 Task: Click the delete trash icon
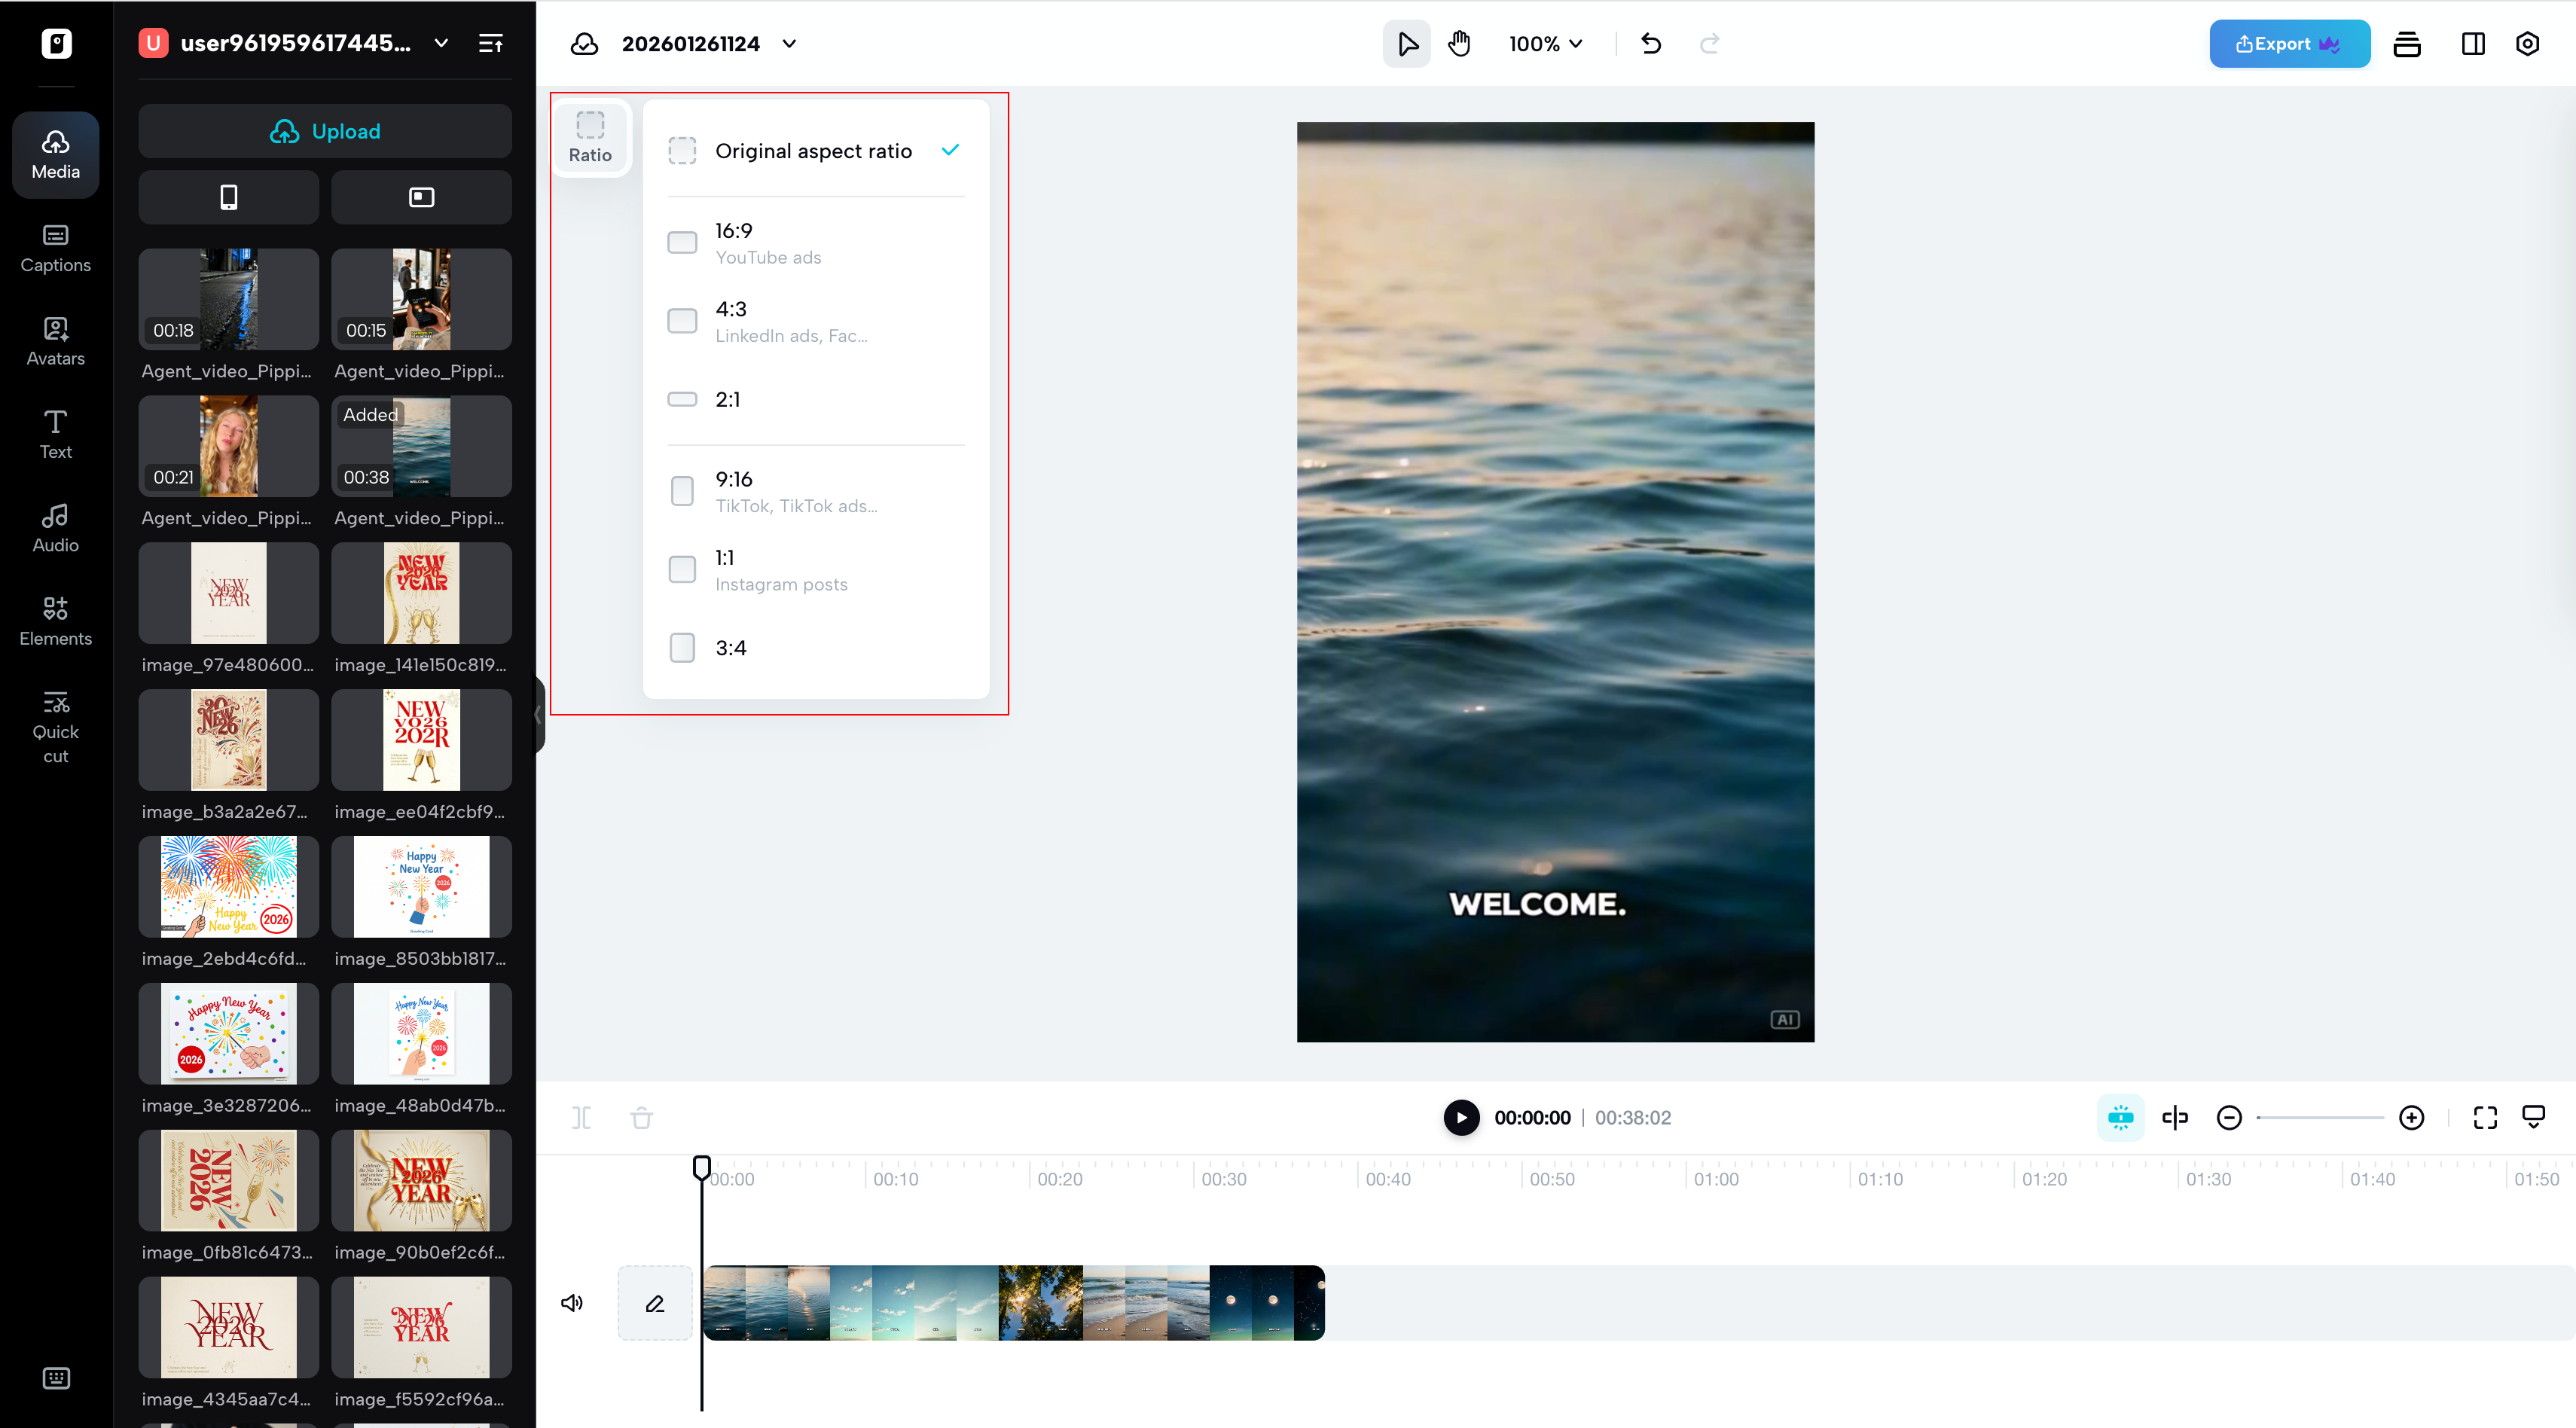pos(641,1117)
